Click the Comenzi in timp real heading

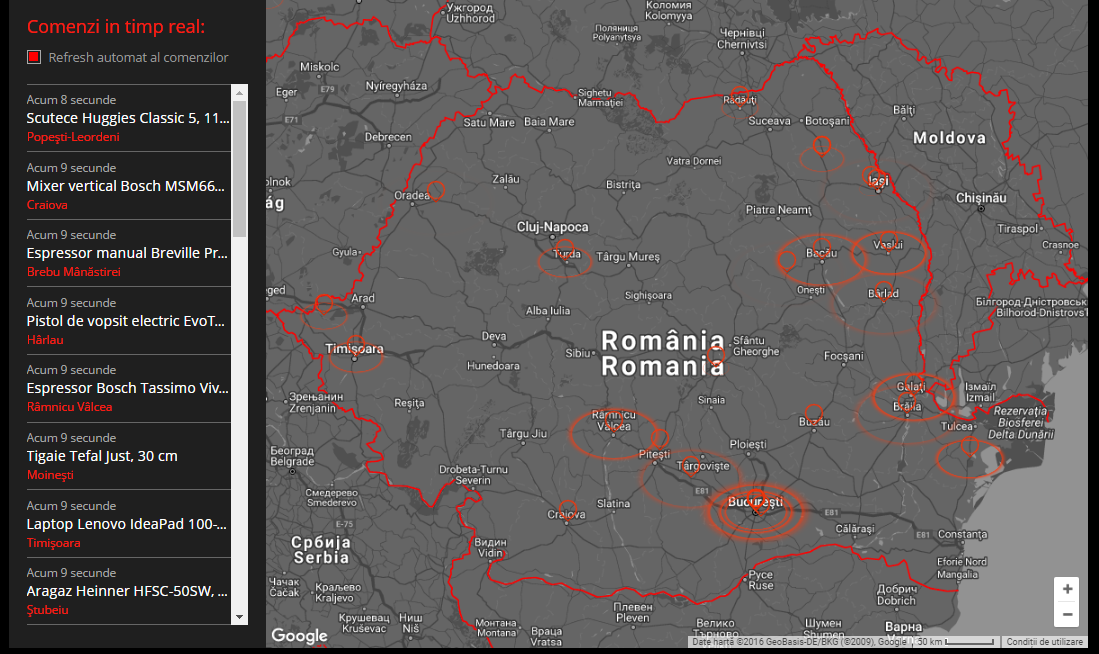(x=116, y=27)
